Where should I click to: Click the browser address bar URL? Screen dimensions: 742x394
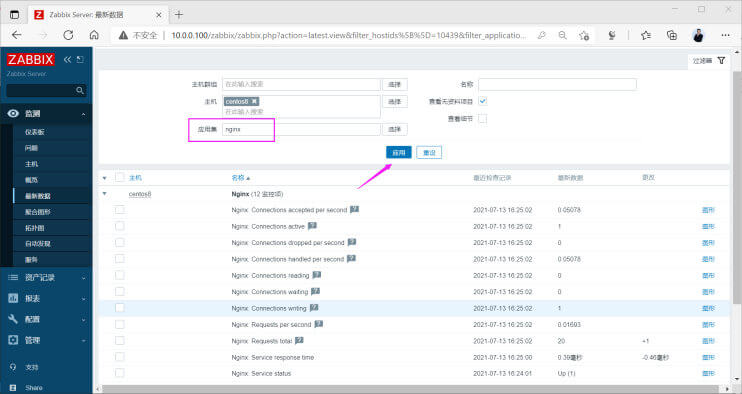pyautogui.click(x=348, y=35)
